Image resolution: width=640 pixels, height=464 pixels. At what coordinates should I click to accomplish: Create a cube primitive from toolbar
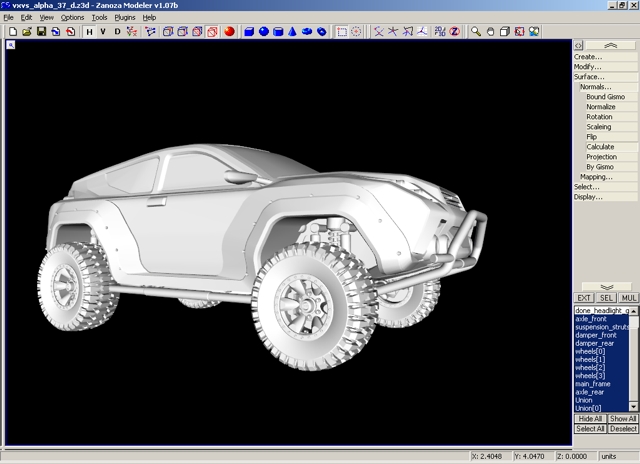249,31
